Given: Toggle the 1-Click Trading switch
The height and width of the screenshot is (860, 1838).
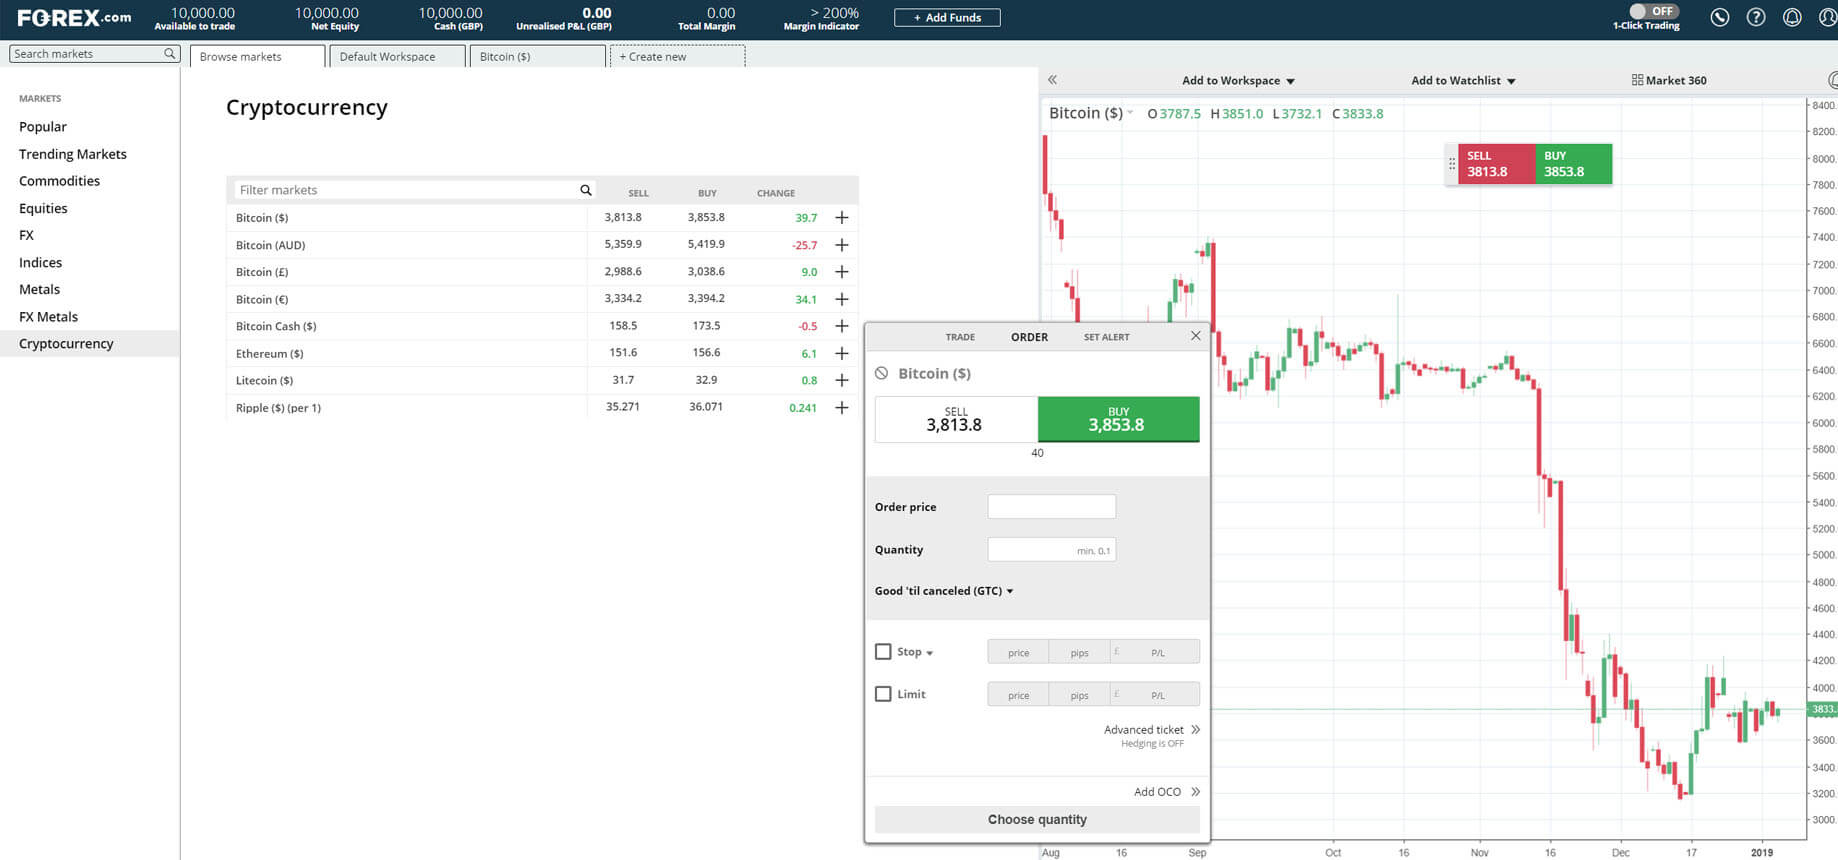Looking at the screenshot, I should (1650, 12).
